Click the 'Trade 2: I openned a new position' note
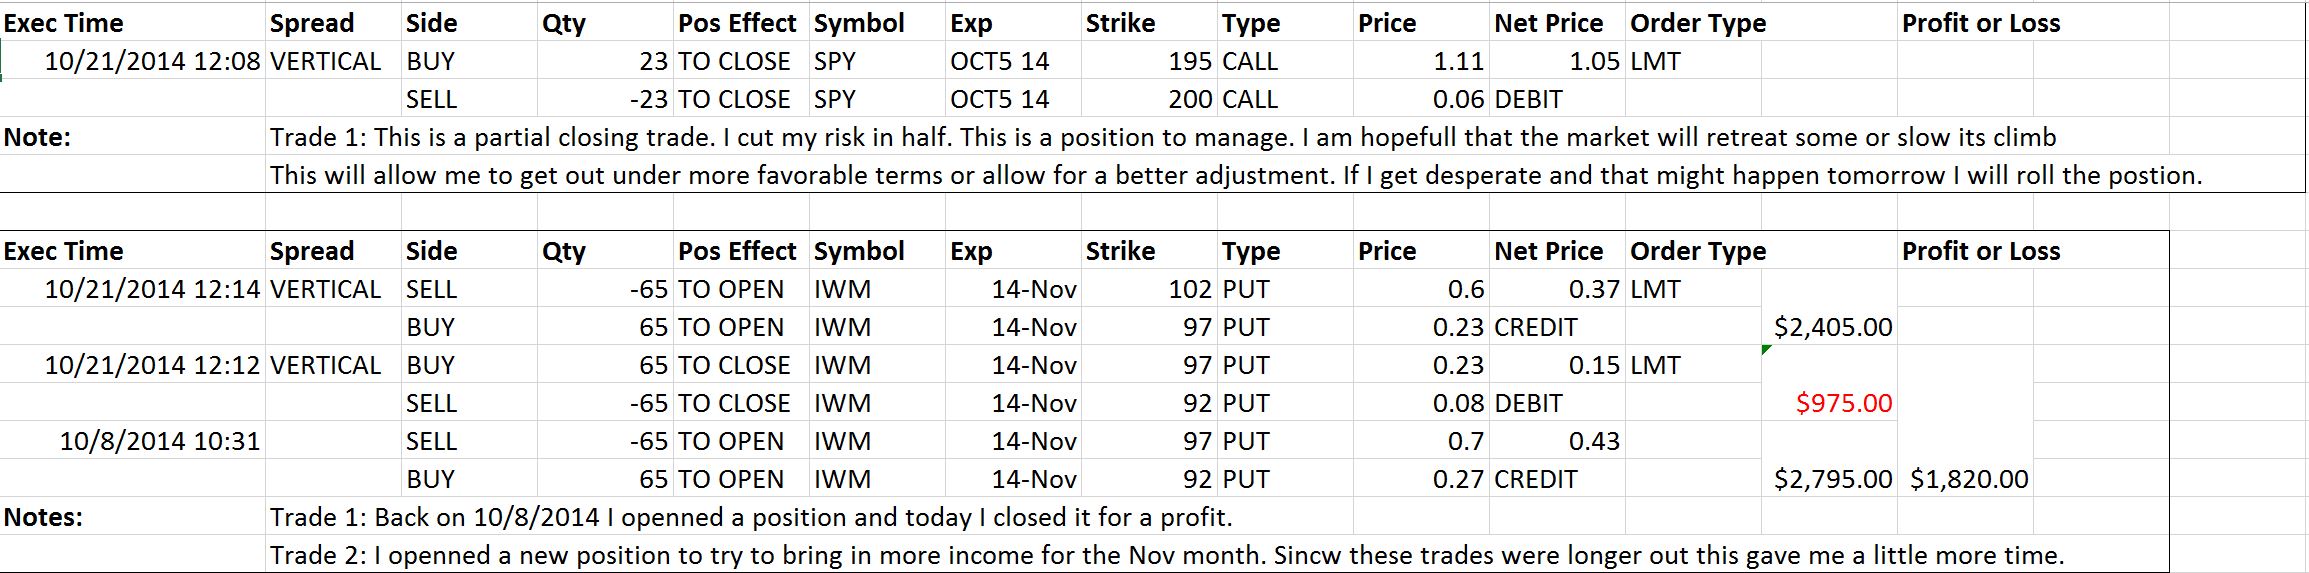 (1167, 555)
